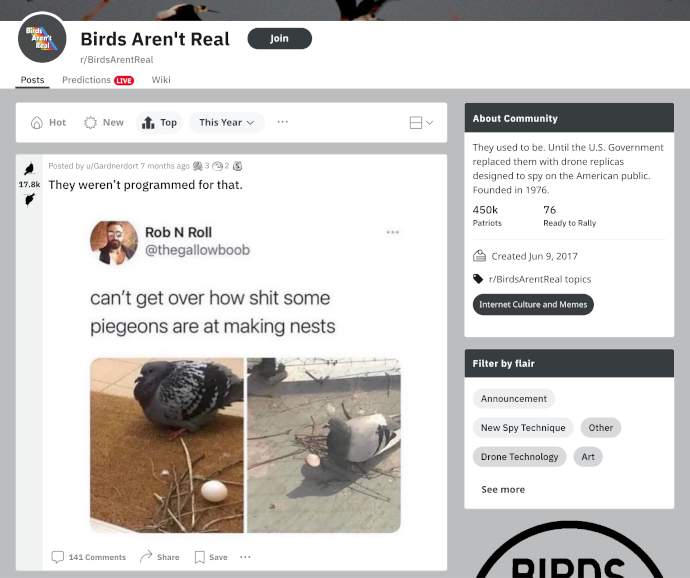Open the card view layout dropdown
This screenshot has height=578, width=690.
click(x=421, y=122)
